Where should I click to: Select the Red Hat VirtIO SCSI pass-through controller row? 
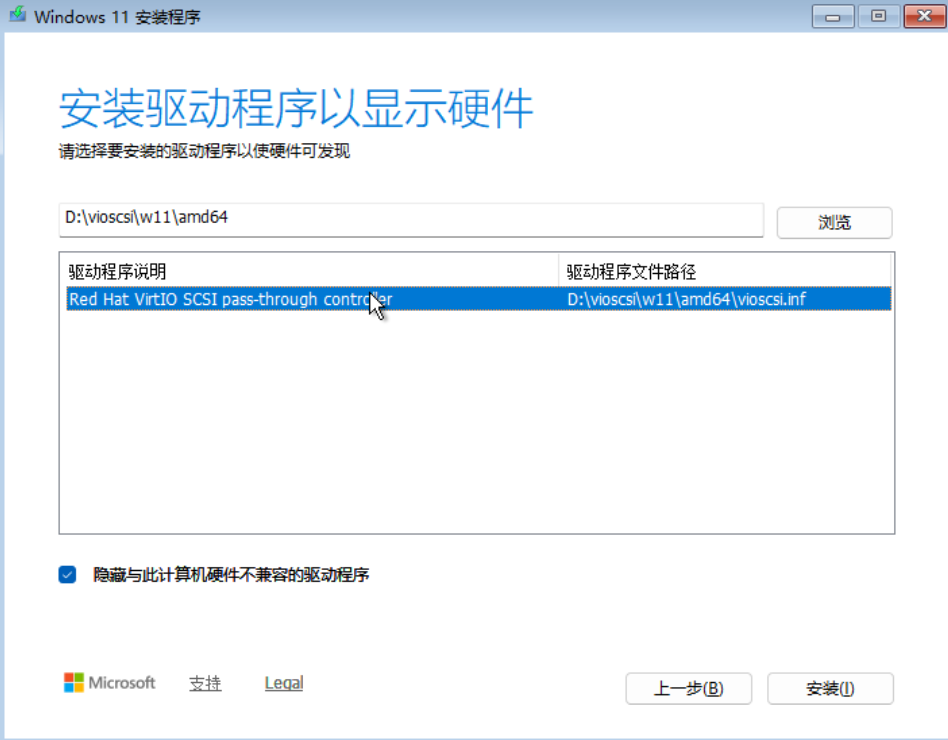(x=230, y=299)
